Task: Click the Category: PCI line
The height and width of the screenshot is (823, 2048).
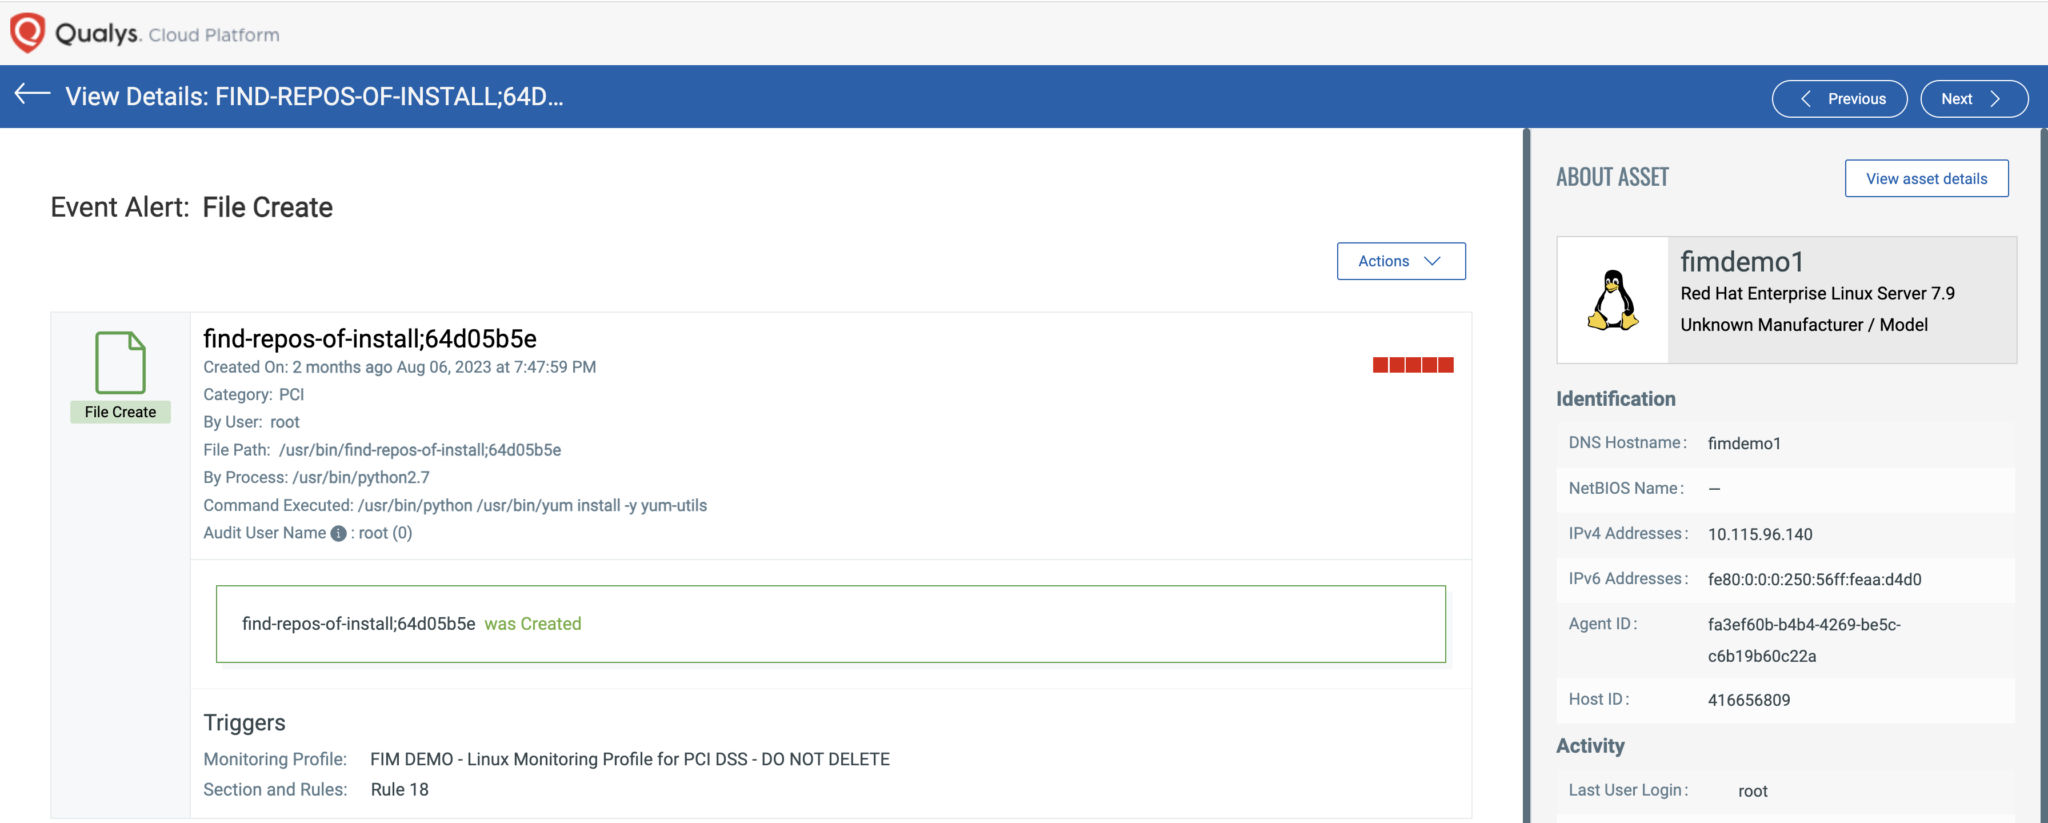Action: click(253, 395)
